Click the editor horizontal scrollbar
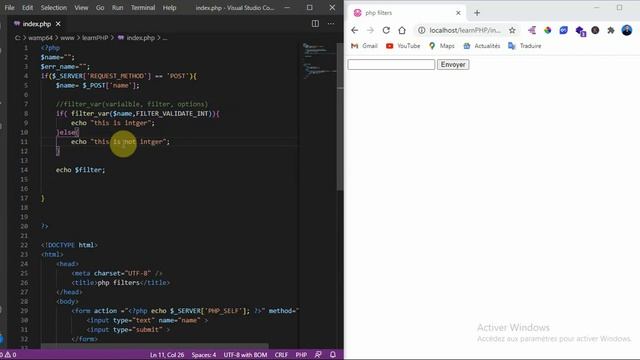The image size is (640, 360). click(155, 346)
